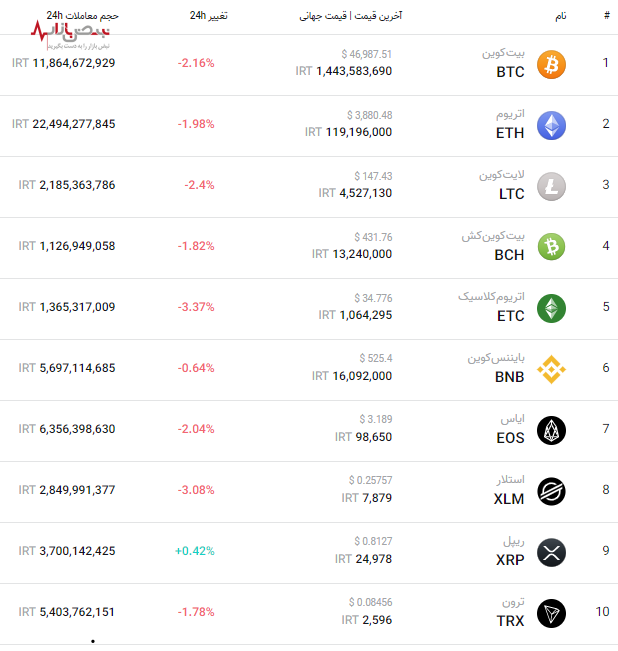
Task: Click the last price column header
Action: (350, 17)
